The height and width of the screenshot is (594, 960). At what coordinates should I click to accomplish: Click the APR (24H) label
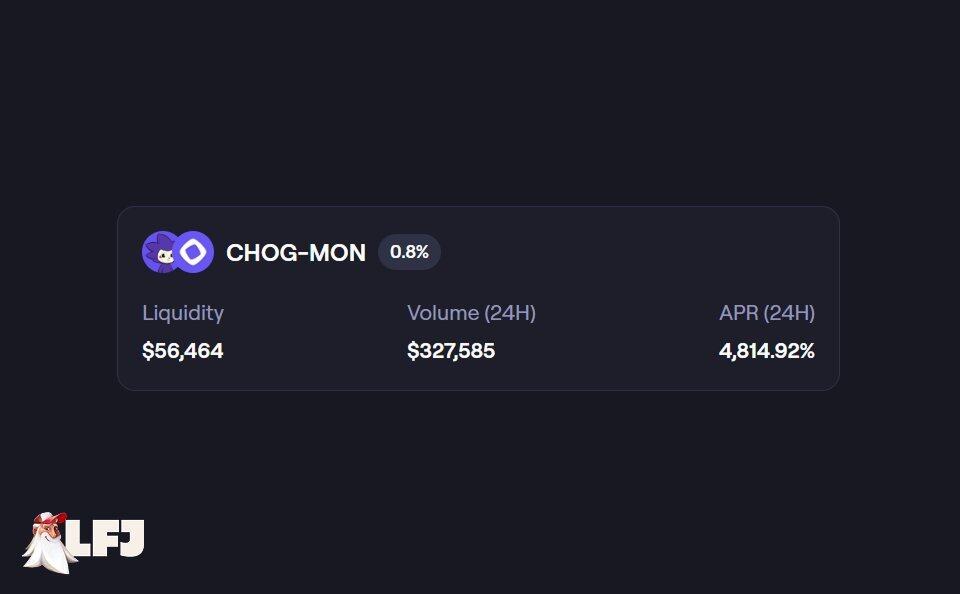click(x=767, y=313)
